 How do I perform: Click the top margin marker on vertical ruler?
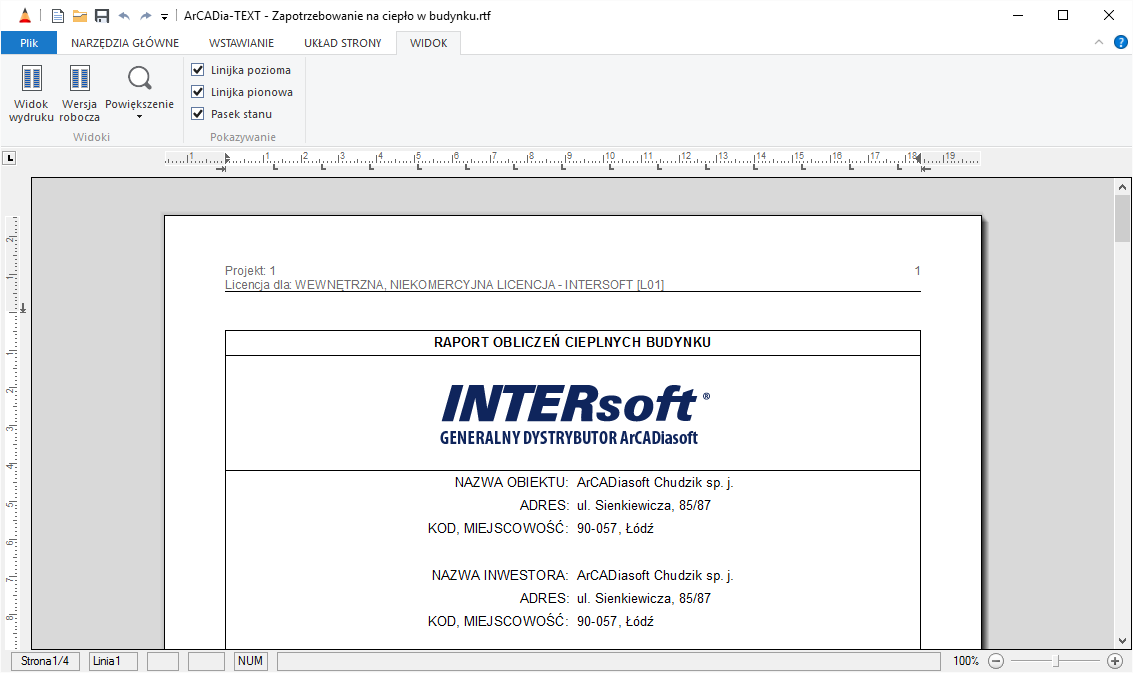[x=23, y=309]
